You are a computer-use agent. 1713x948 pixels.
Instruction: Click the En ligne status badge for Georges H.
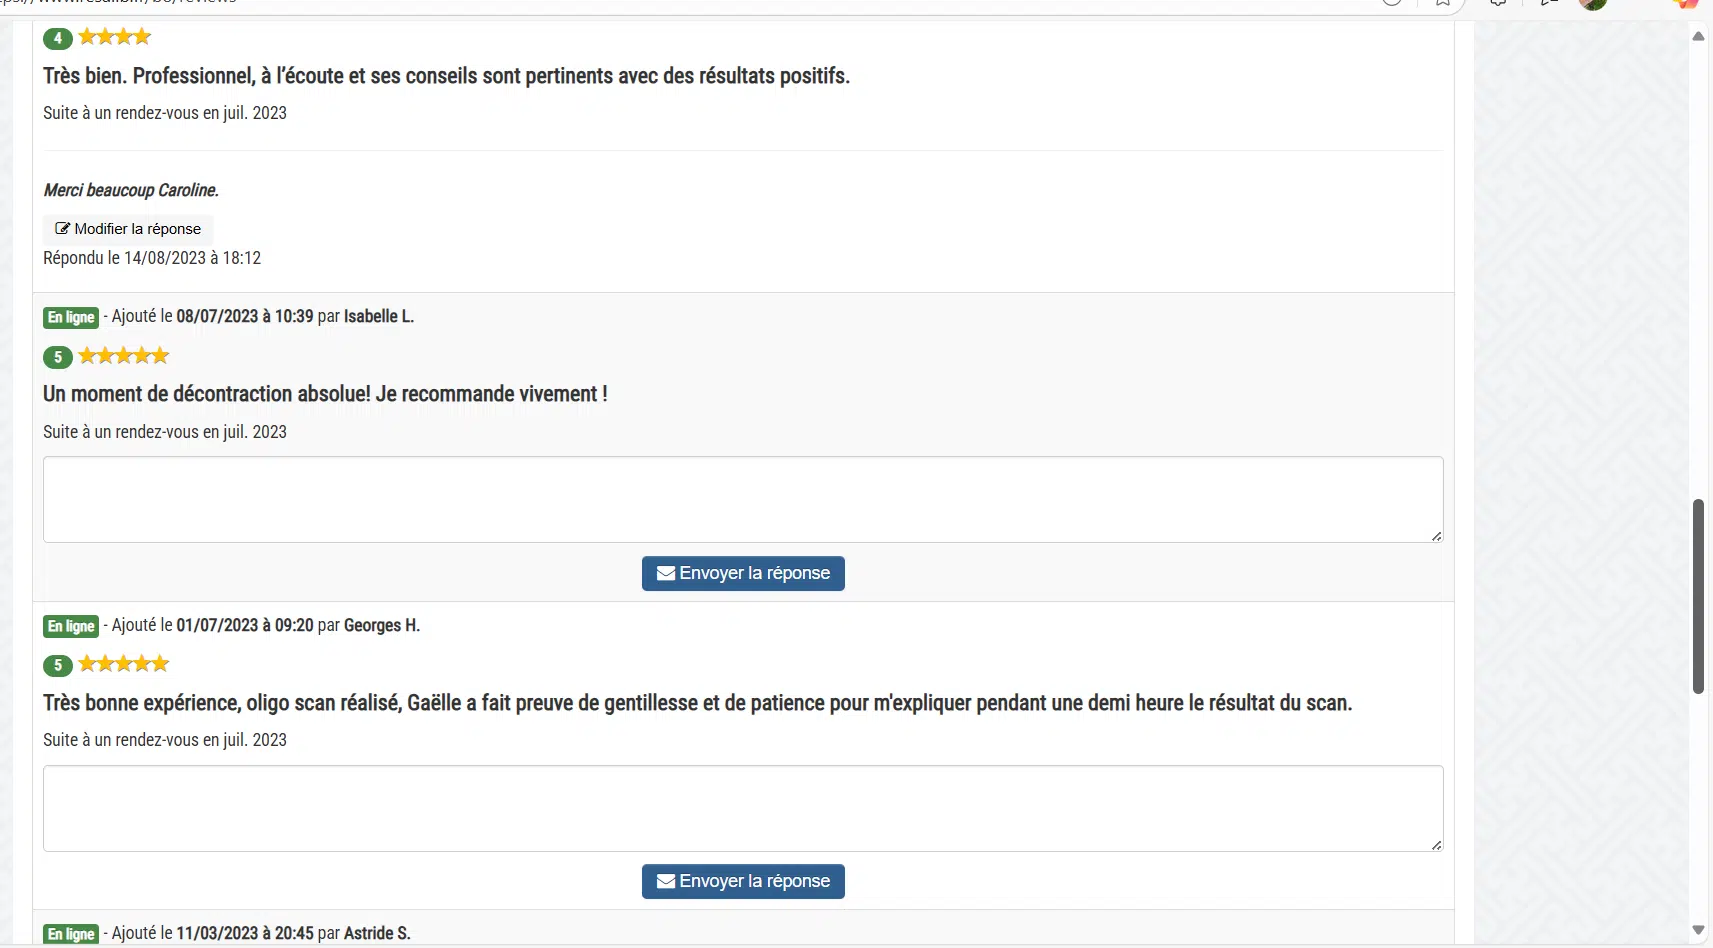71,627
